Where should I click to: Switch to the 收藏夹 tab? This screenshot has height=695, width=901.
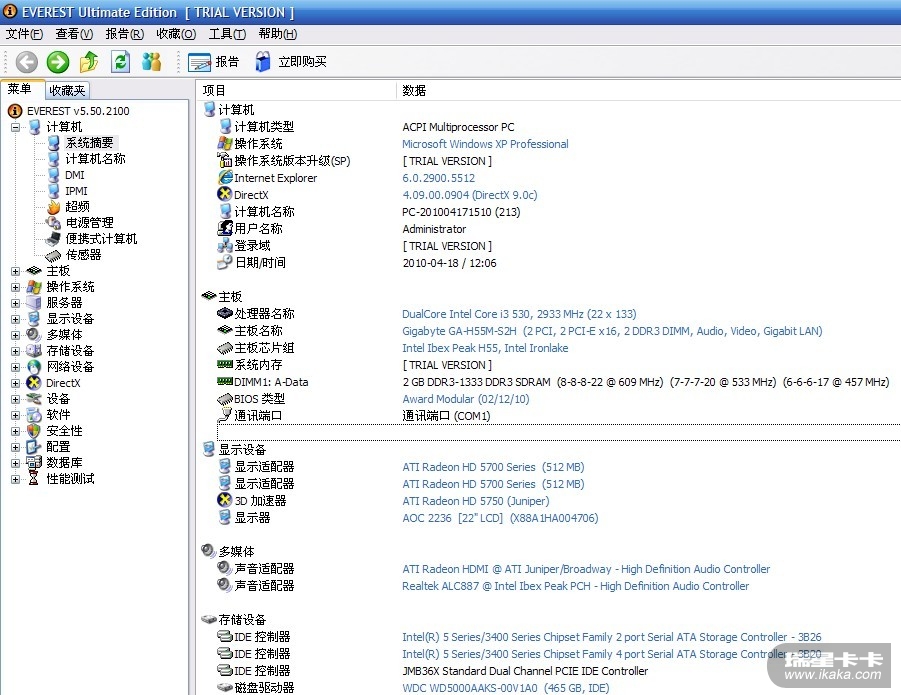click(x=67, y=90)
